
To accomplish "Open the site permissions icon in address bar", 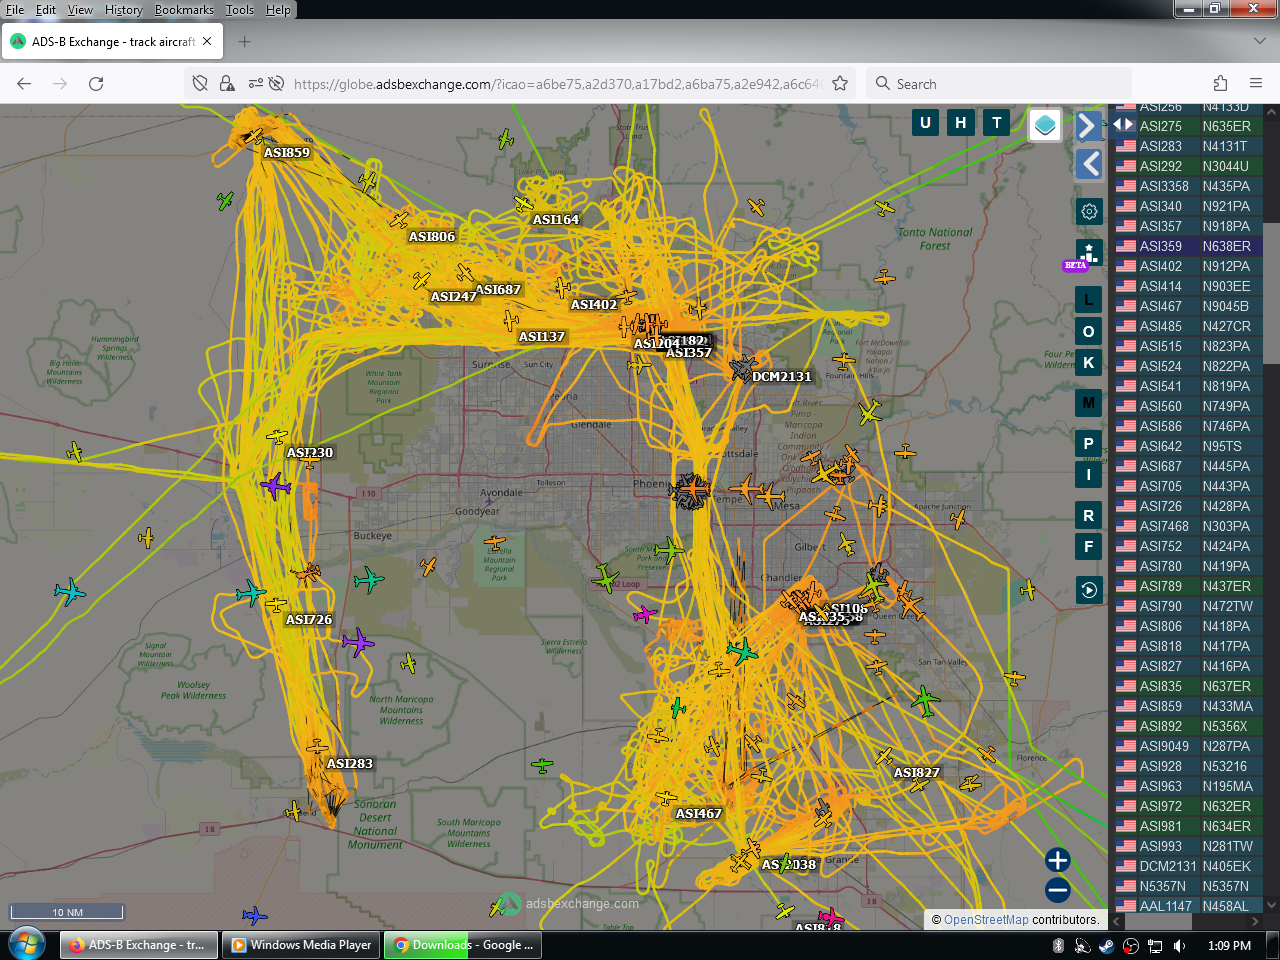I will pyautogui.click(x=256, y=84).
